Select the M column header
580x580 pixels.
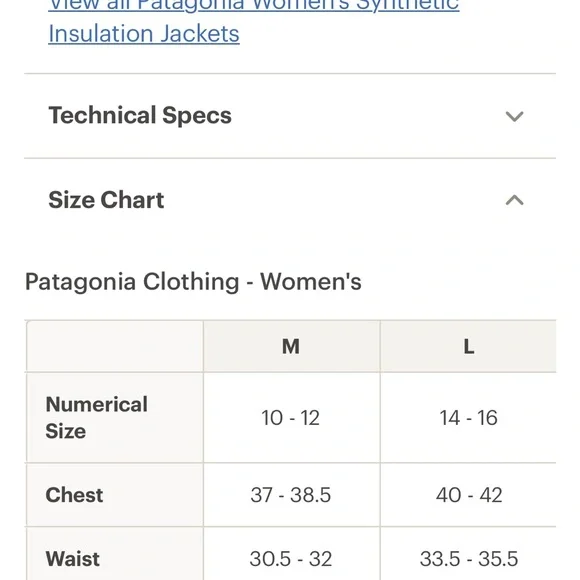[291, 346]
